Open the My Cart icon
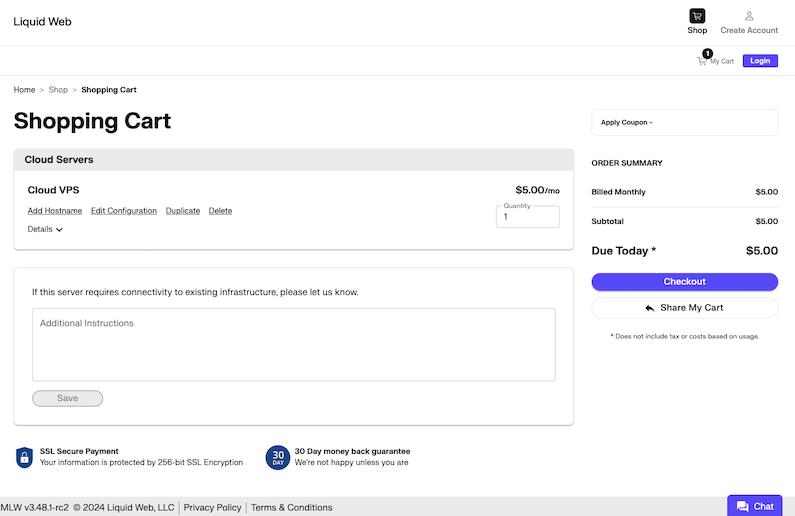 (x=703, y=61)
